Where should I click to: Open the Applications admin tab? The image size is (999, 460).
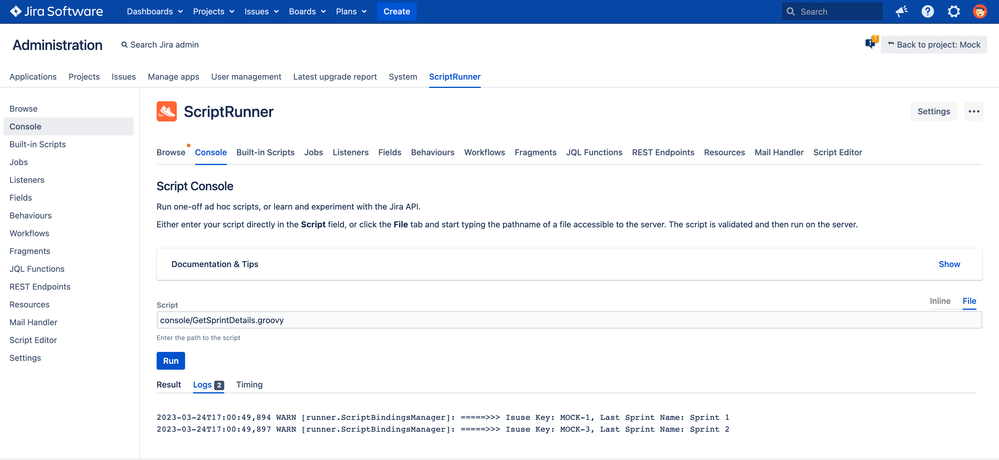pyautogui.click(x=33, y=76)
